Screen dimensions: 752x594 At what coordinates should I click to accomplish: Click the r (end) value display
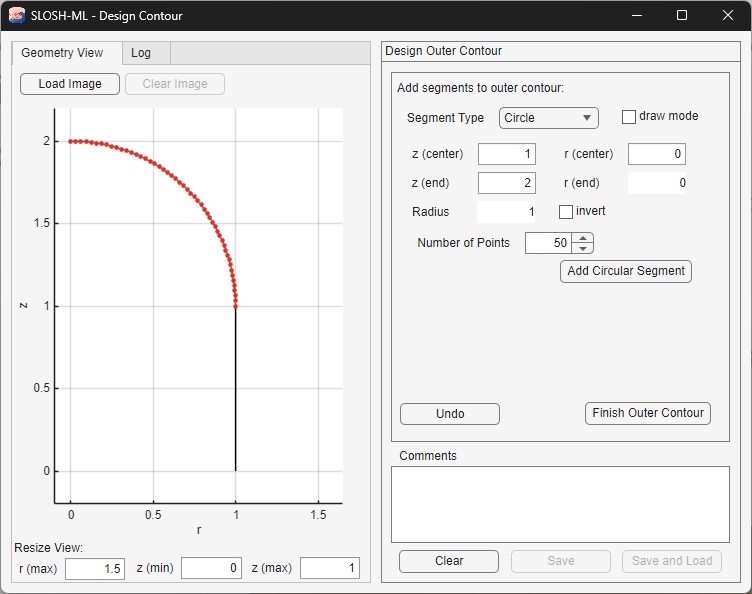coord(657,183)
